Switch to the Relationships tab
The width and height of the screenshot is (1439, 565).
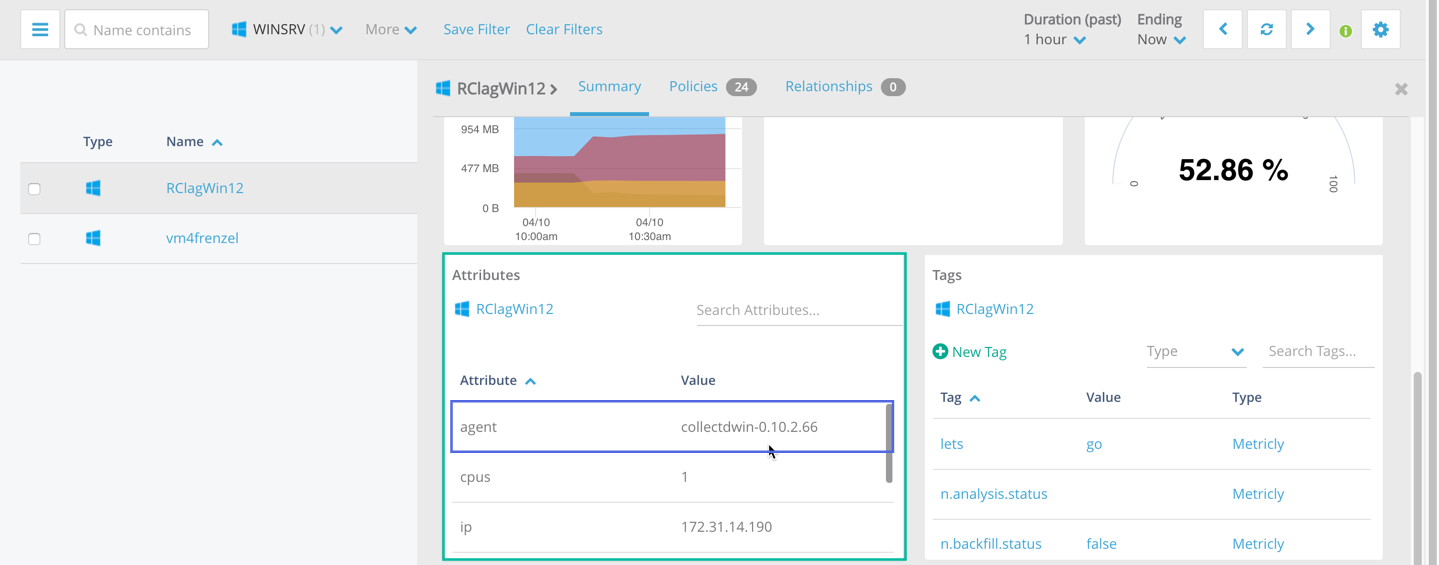tap(829, 87)
